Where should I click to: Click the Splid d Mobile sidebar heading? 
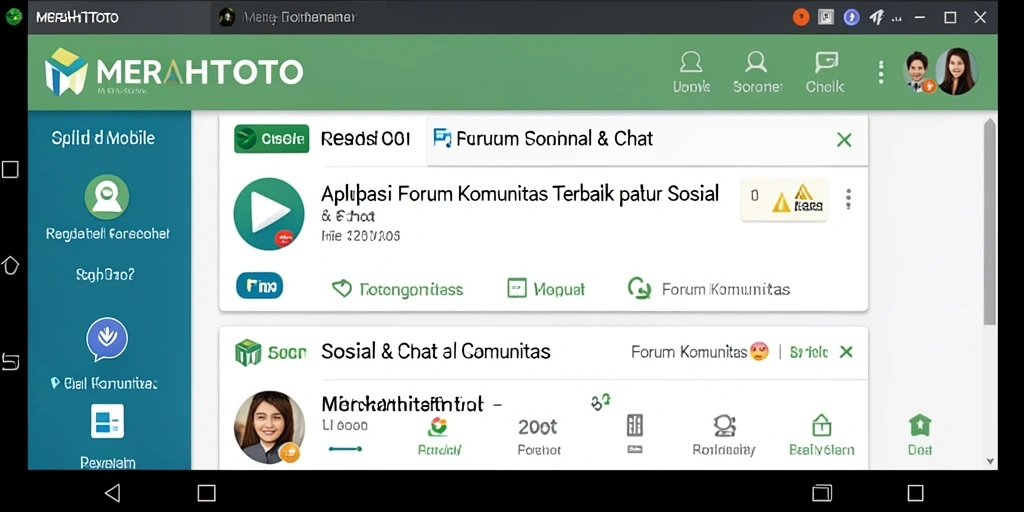pos(103,138)
